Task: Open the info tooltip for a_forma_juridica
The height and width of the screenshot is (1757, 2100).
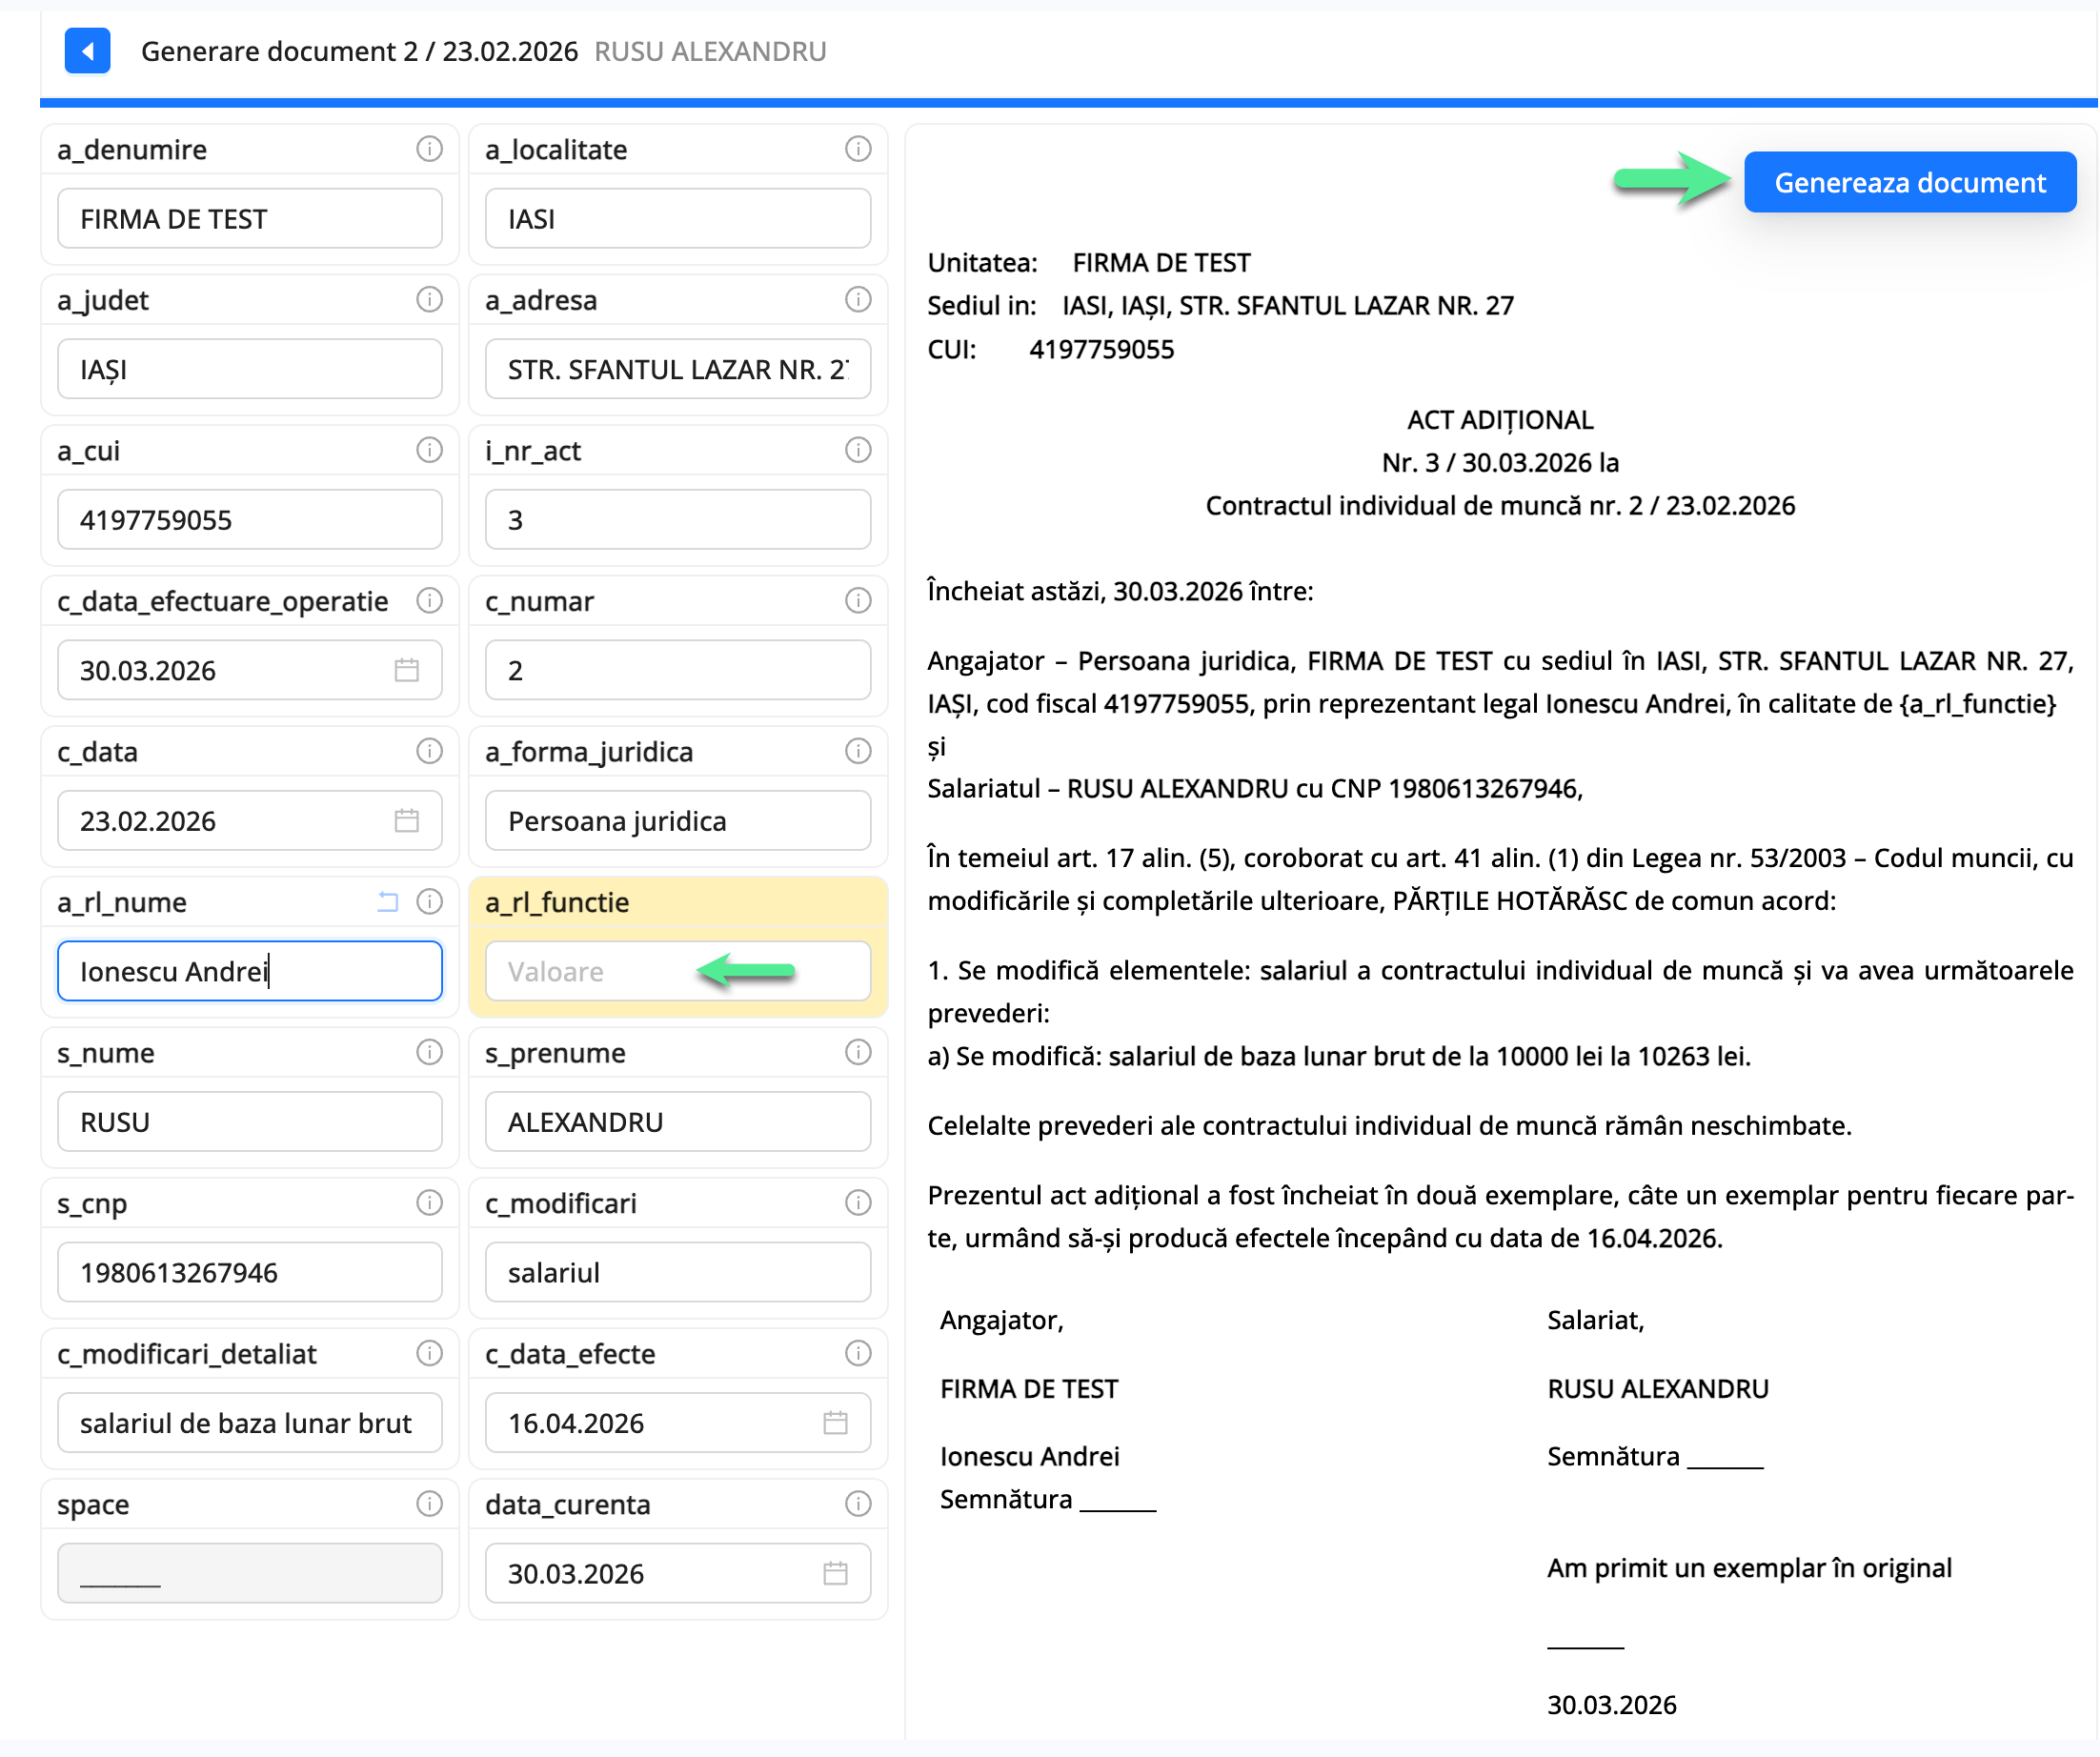Action: 858,751
